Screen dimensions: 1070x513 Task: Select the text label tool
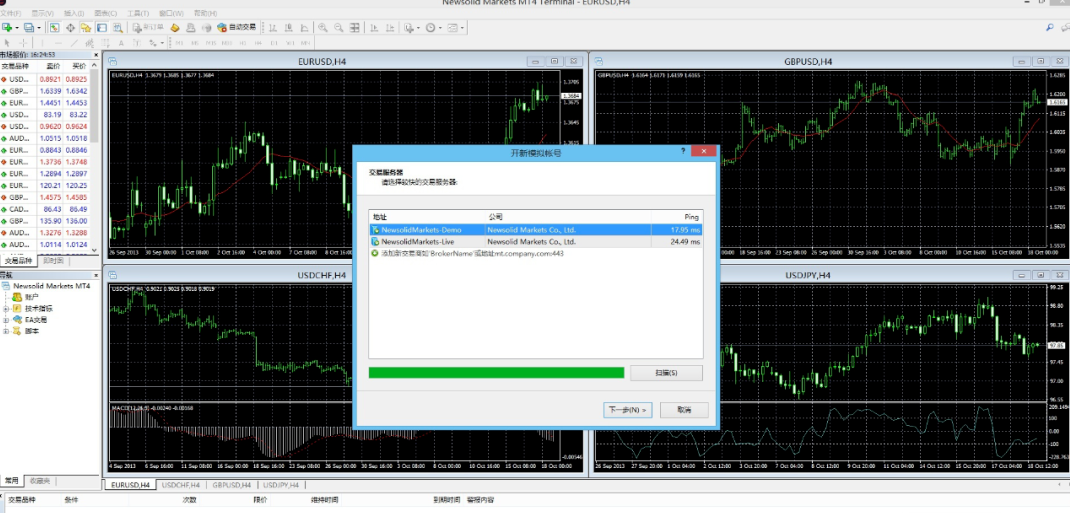point(136,43)
